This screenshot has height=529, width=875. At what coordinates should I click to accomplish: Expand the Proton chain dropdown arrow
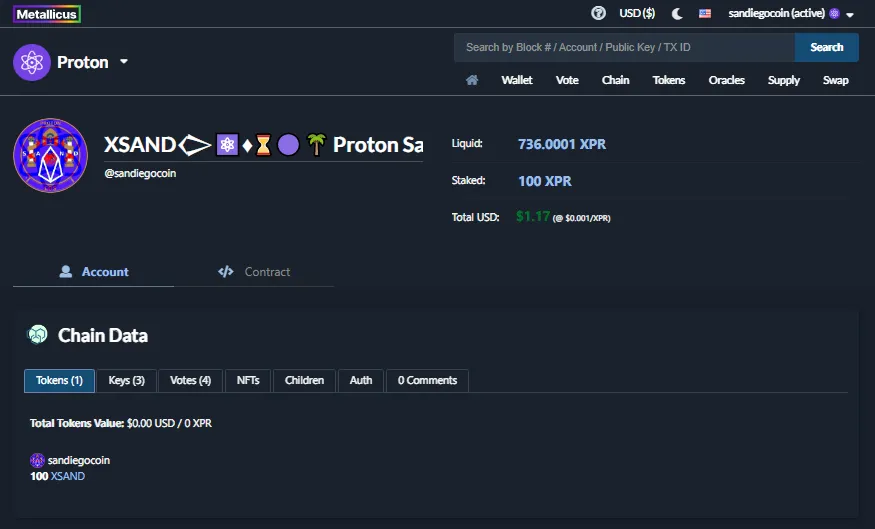[x=124, y=61]
